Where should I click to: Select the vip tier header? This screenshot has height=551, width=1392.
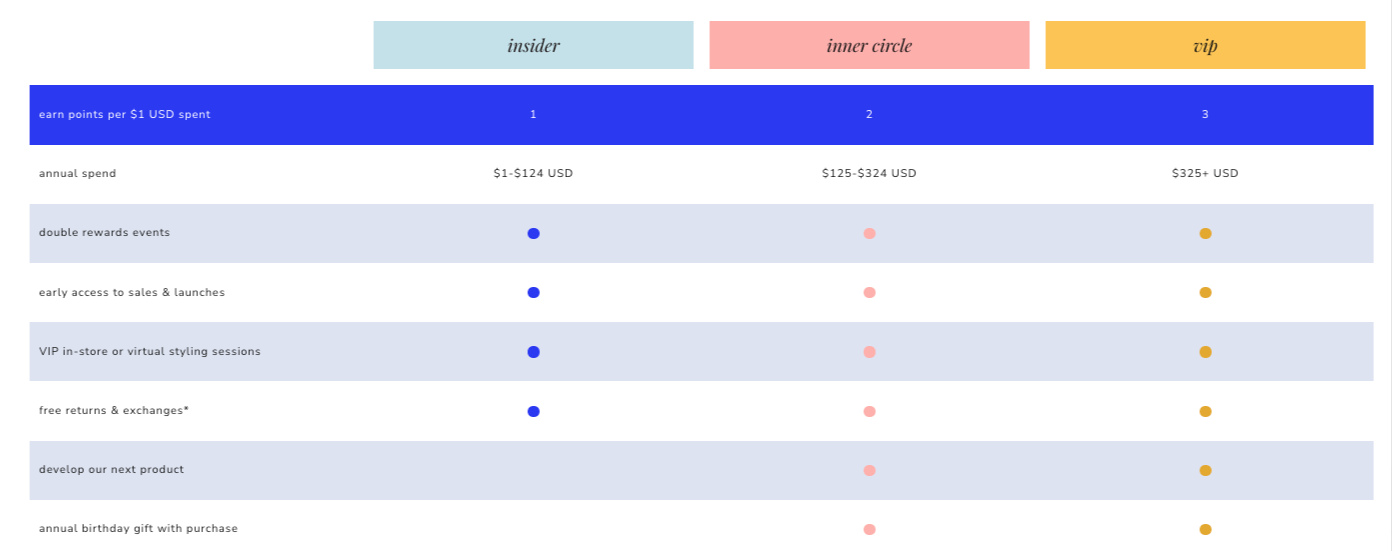[x=1205, y=45]
